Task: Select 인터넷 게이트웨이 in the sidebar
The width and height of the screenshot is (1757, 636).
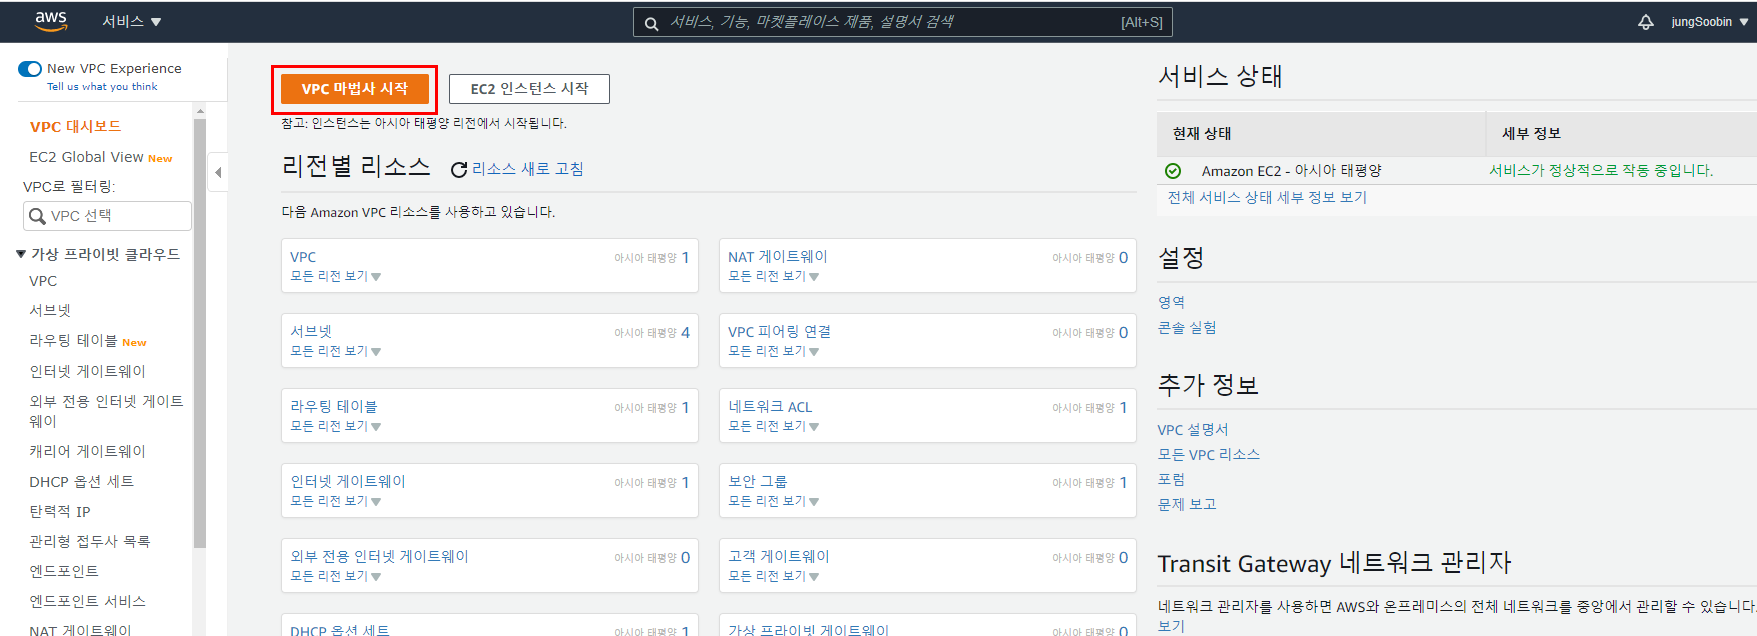Action: pyautogui.click(x=87, y=371)
